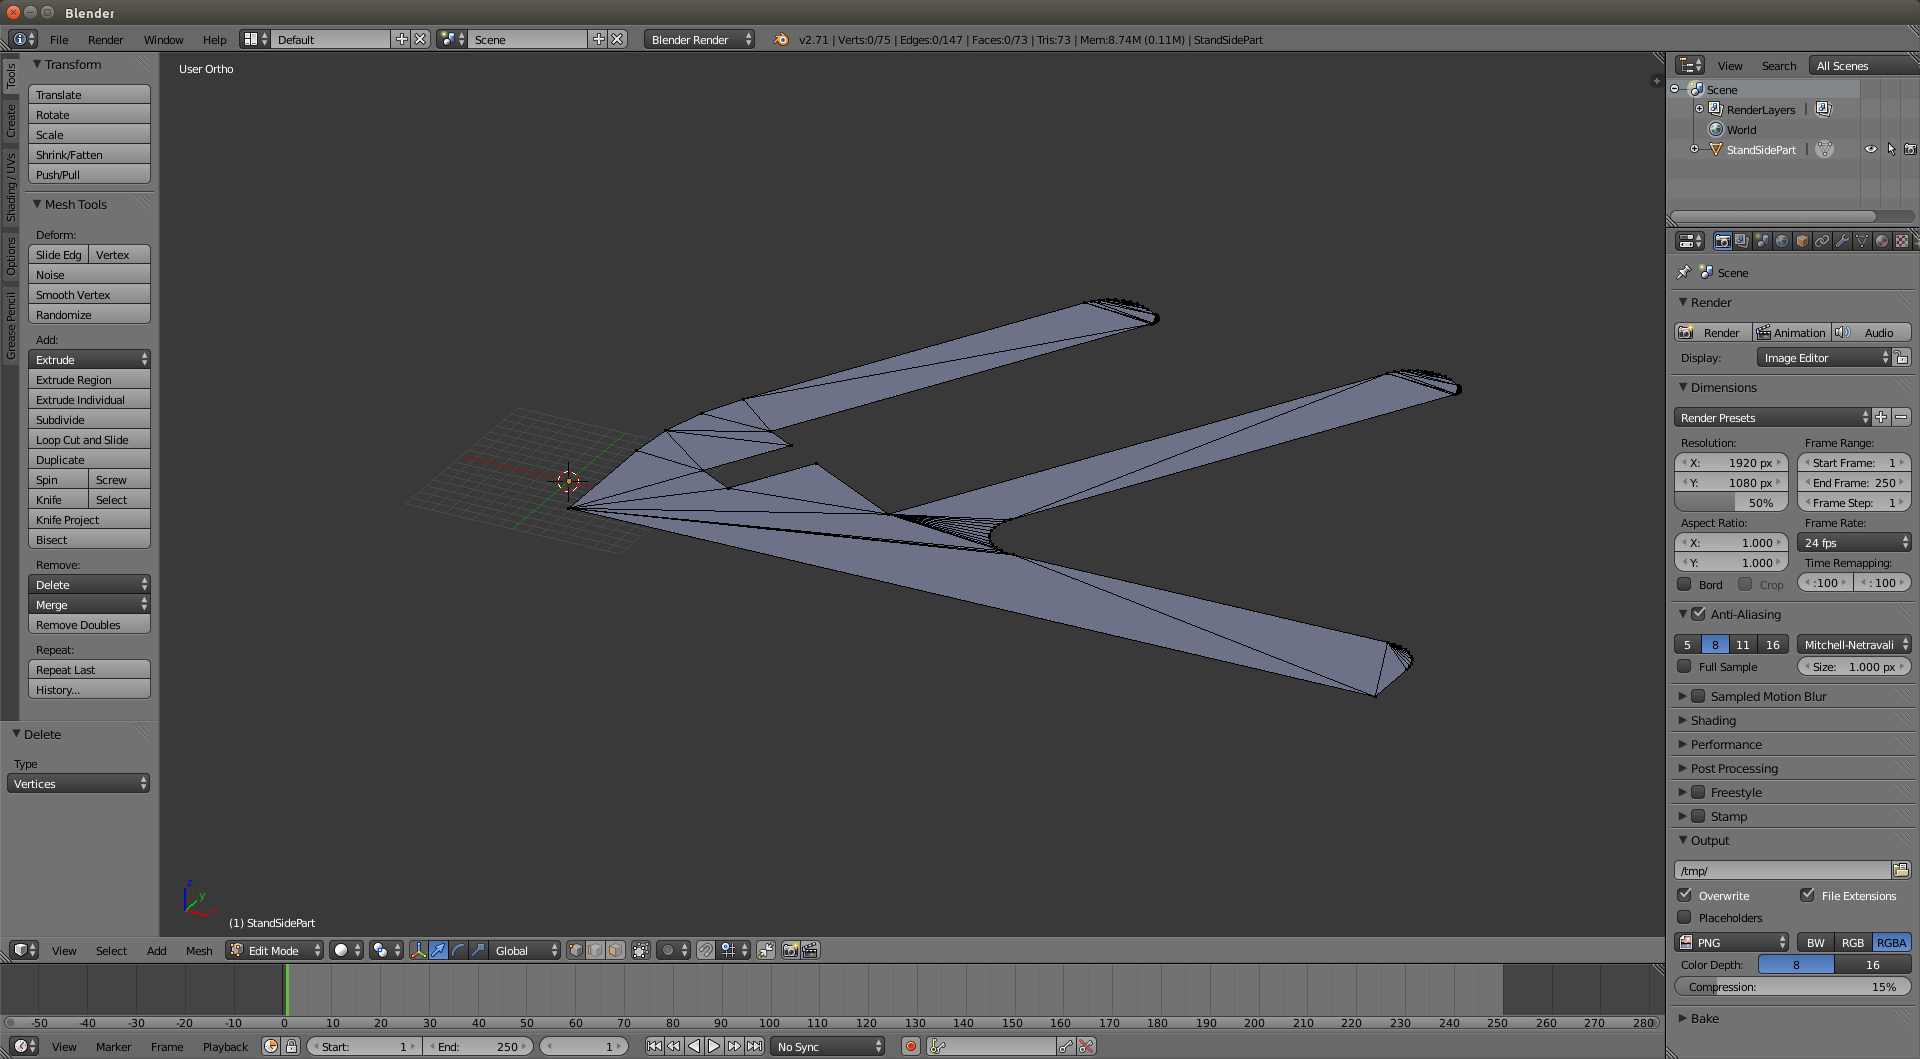Screen dimensions: 1920x1059
Task: Enable the Placeholders checkbox
Action: tap(1685, 917)
